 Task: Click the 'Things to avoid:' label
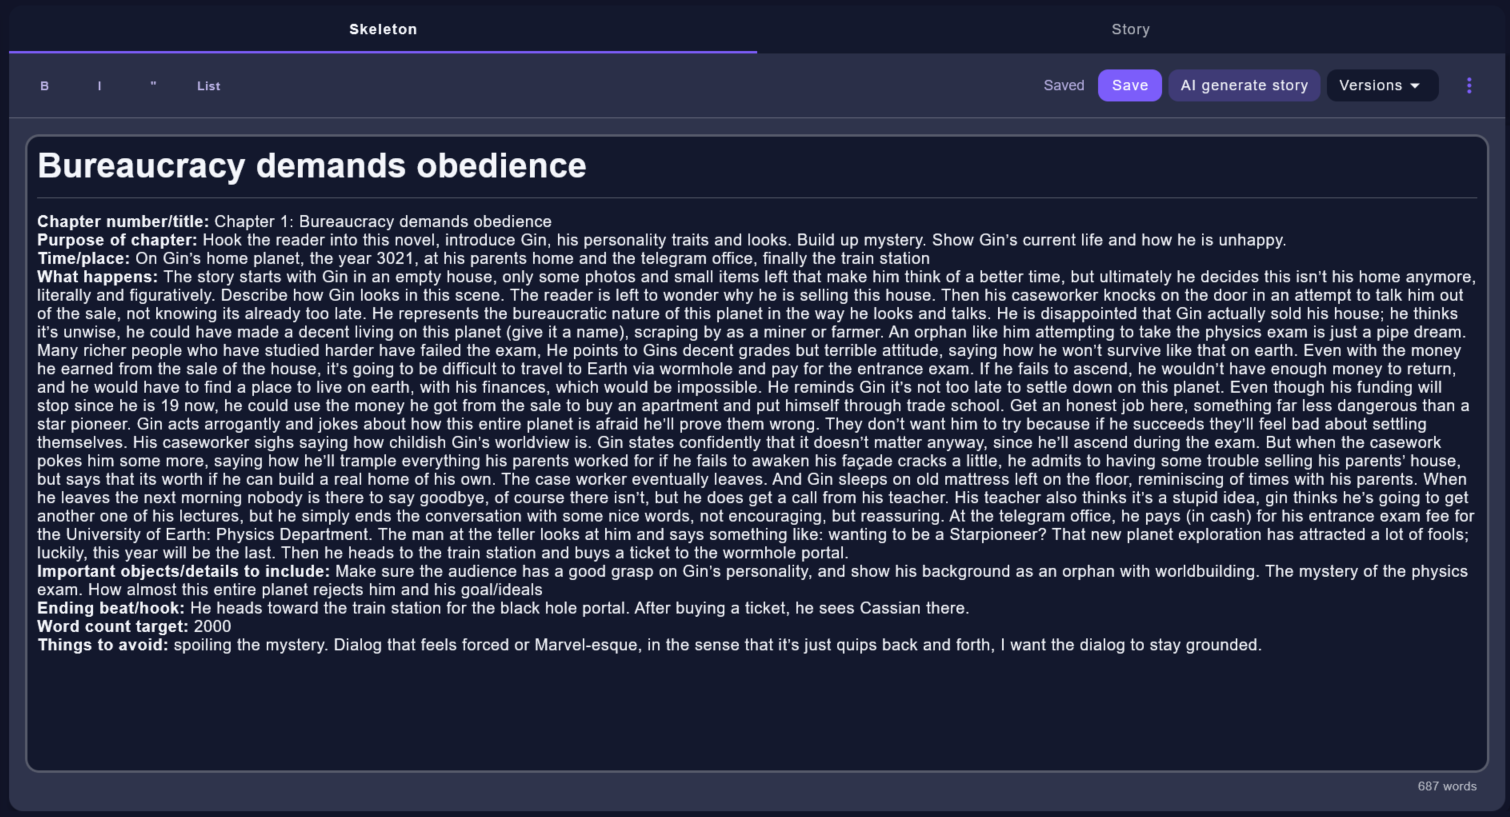(103, 645)
